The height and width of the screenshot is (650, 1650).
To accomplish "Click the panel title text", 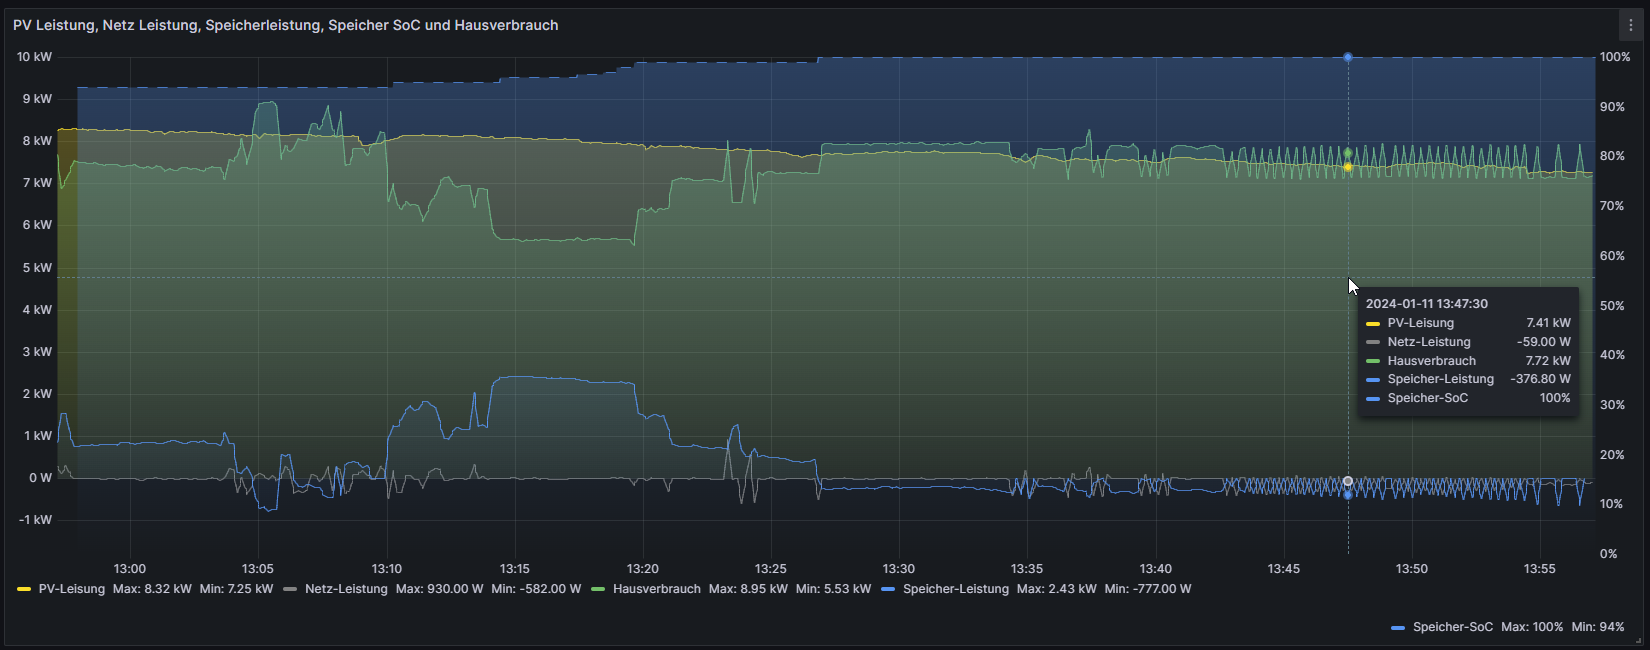I will [x=285, y=25].
